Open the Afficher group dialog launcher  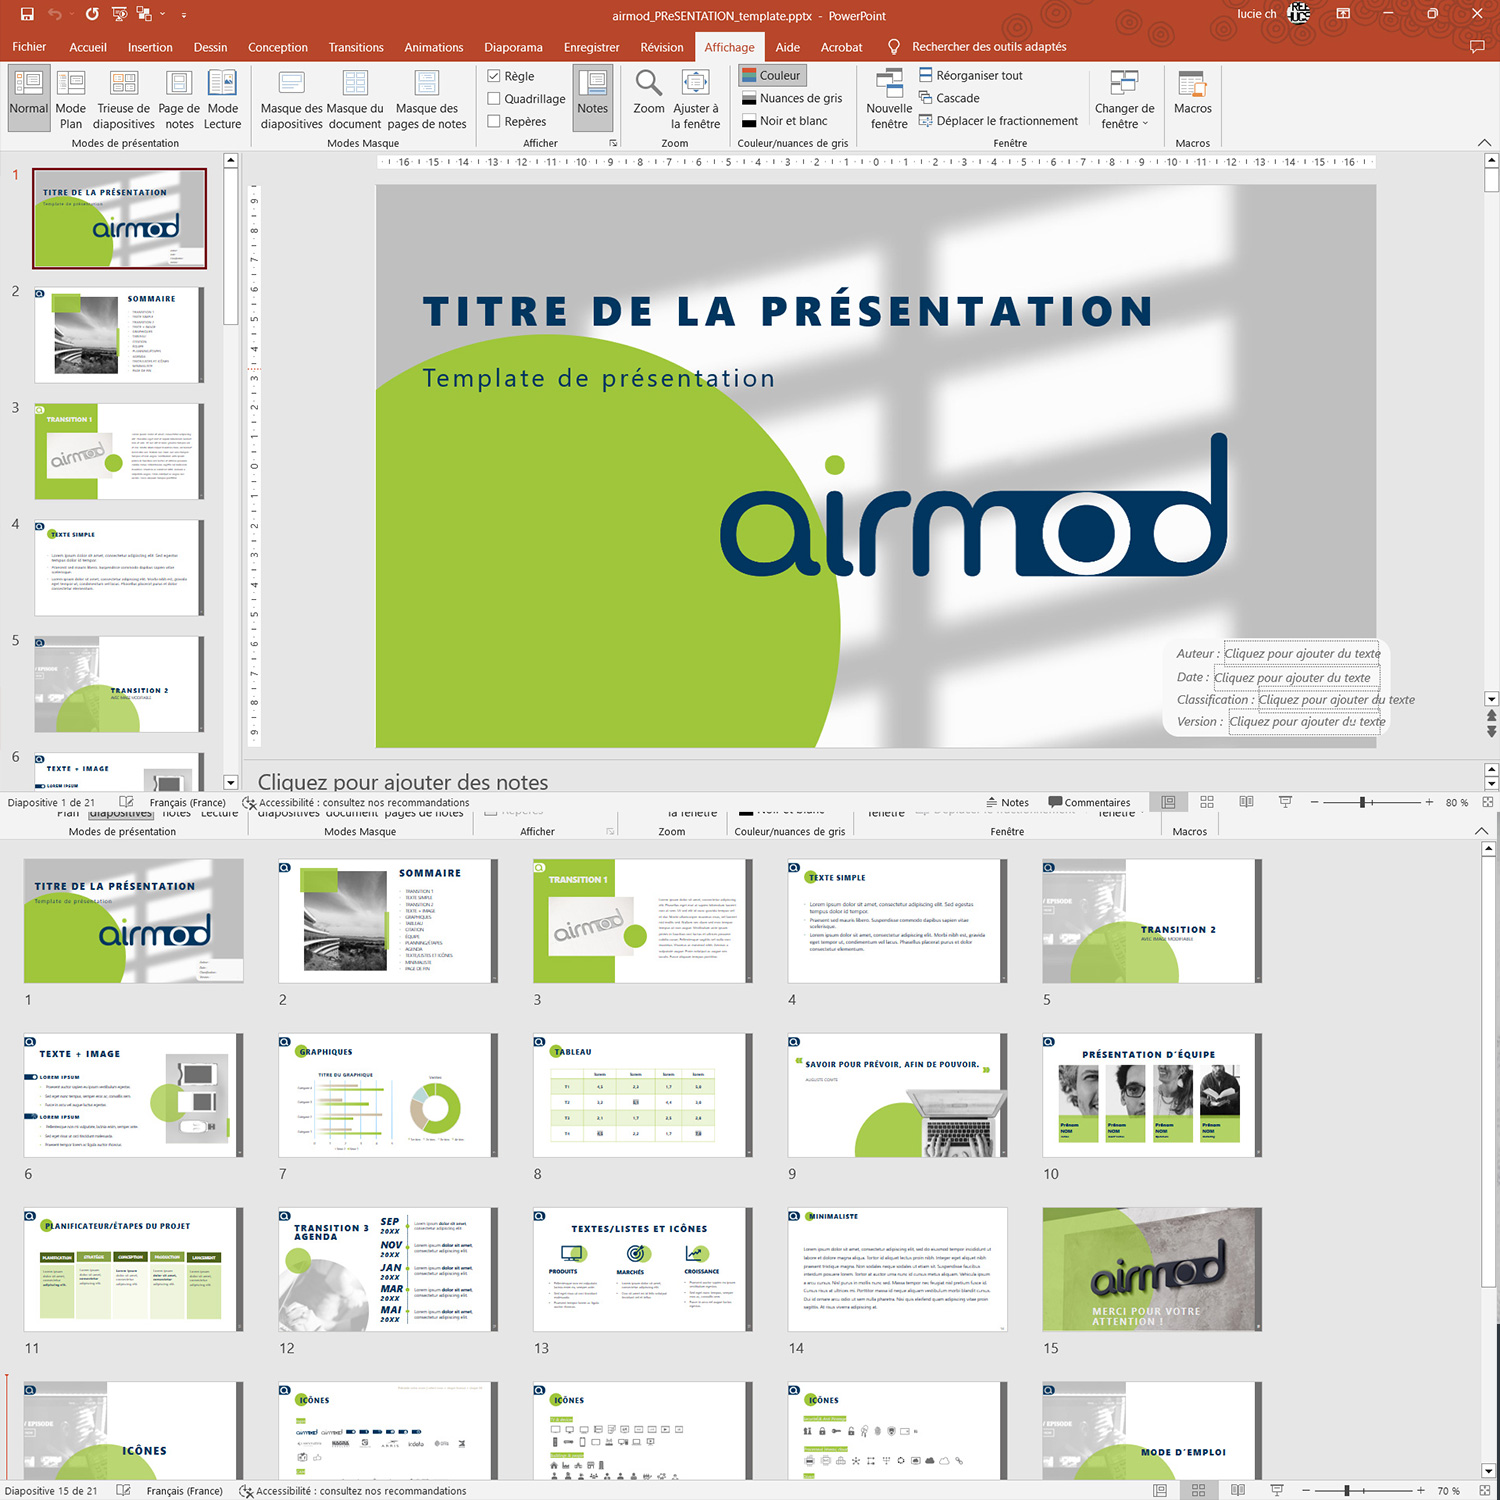click(x=613, y=143)
